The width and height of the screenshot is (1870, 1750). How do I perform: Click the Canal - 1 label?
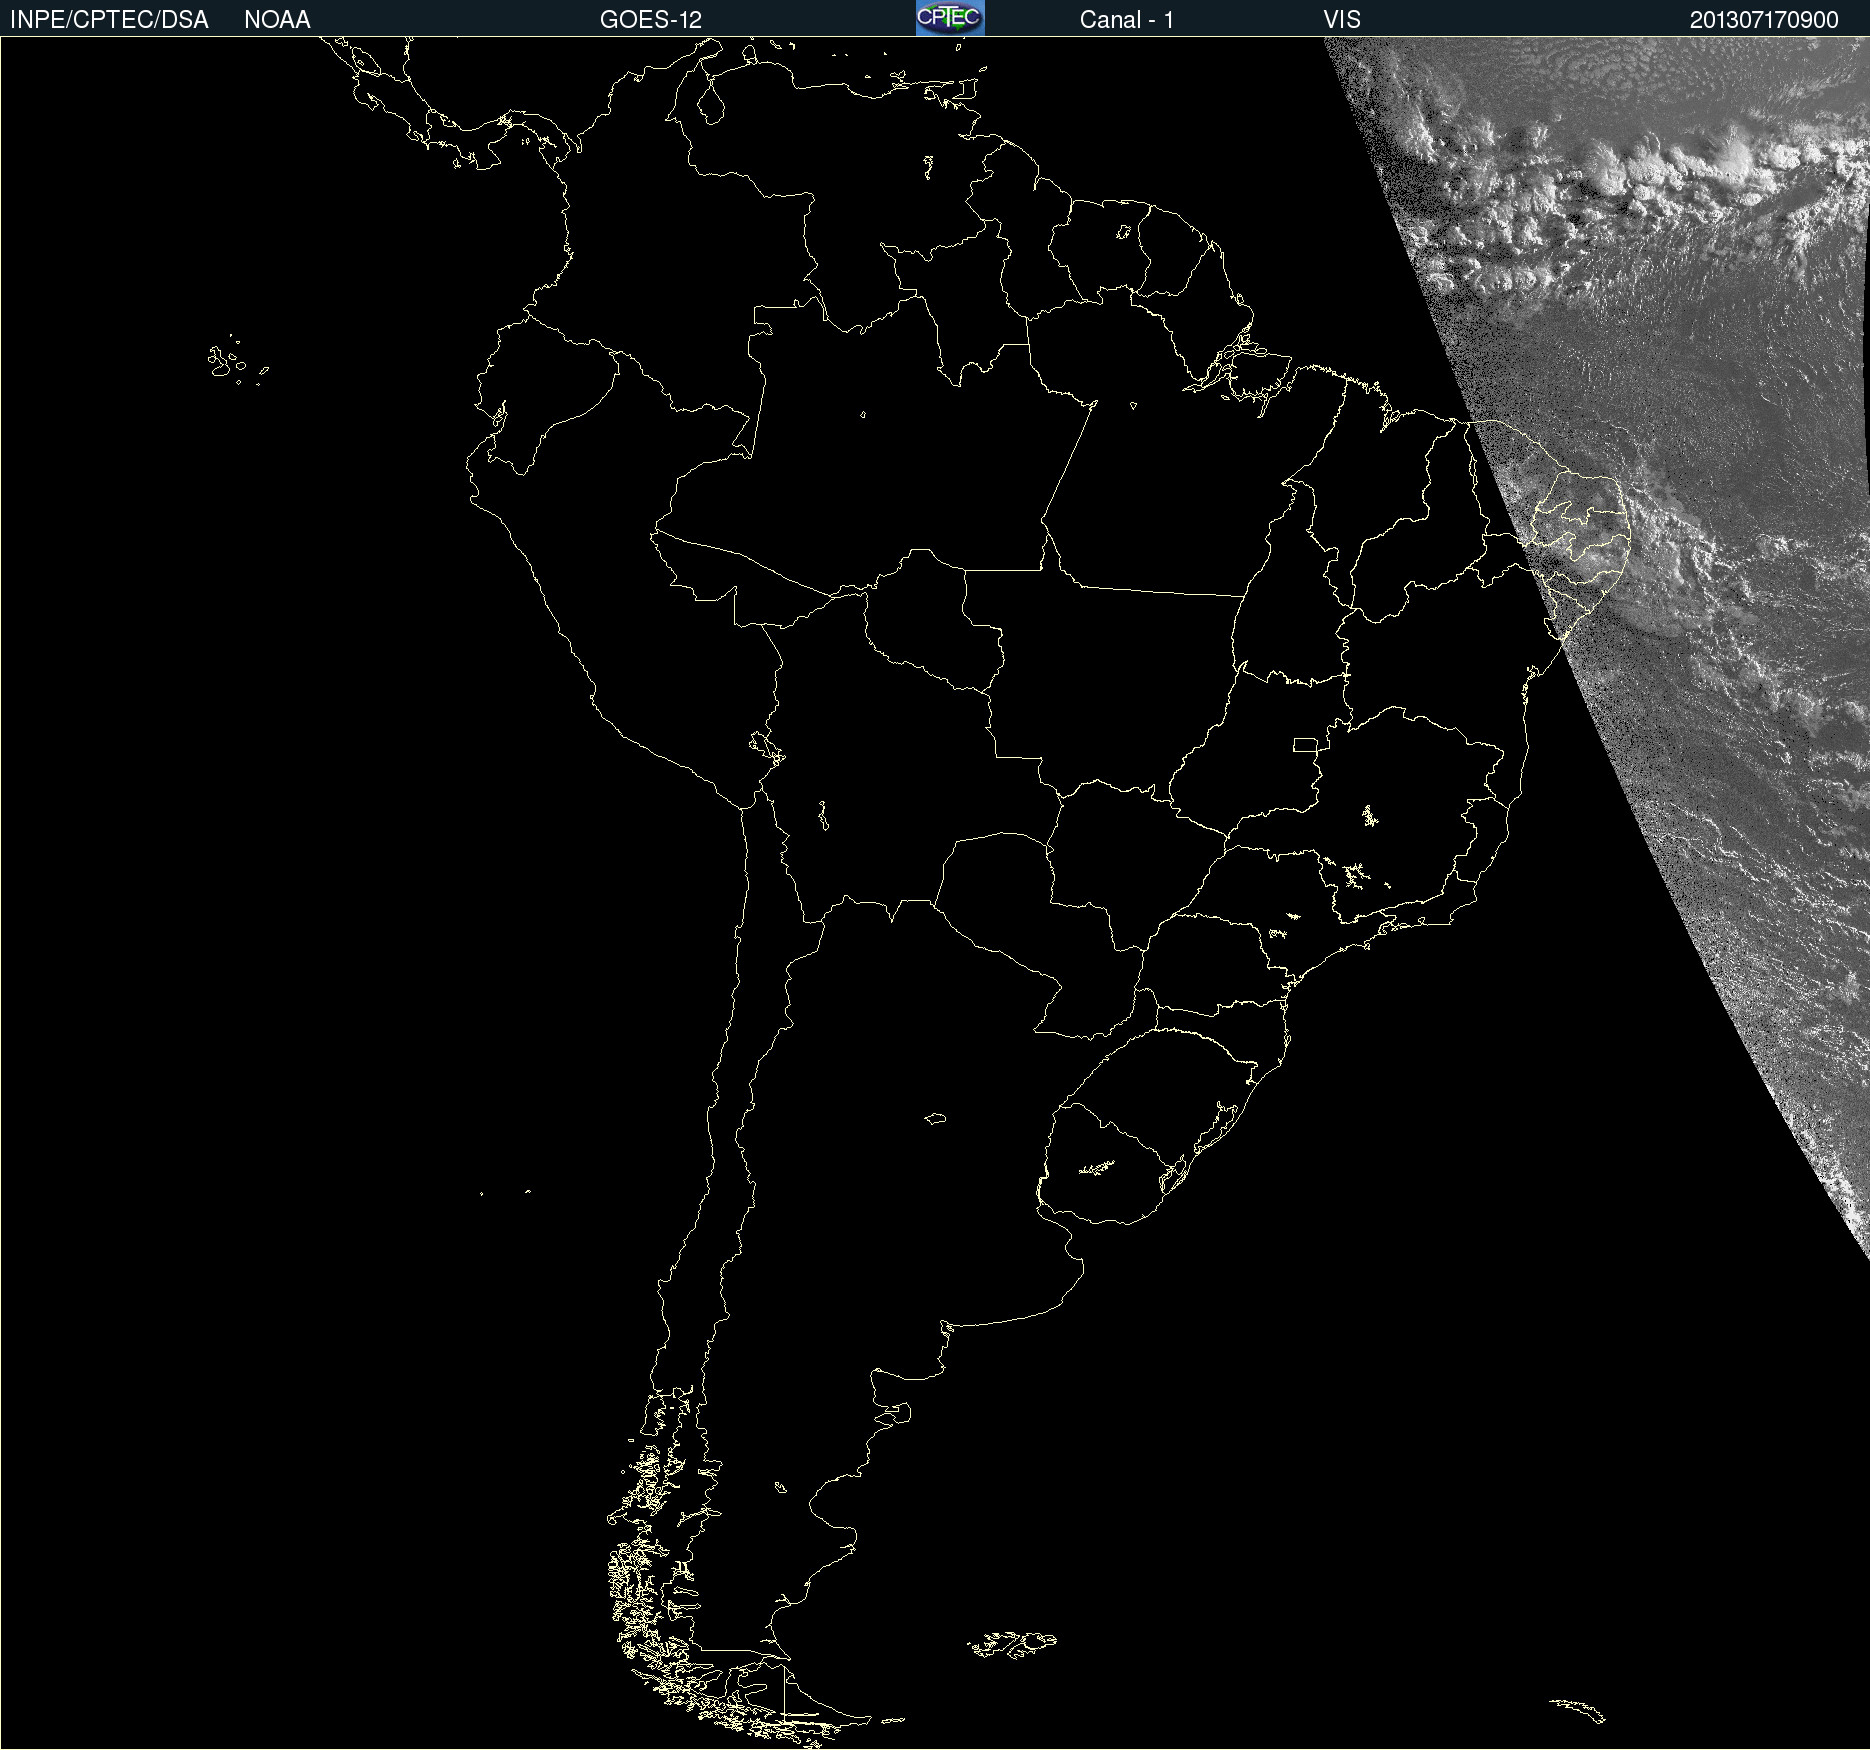point(1127,20)
